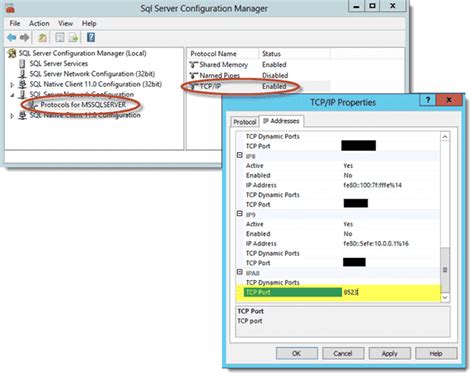Click the Back arrow toolbar icon
This screenshot has width=474, height=377.
coord(12,38)
